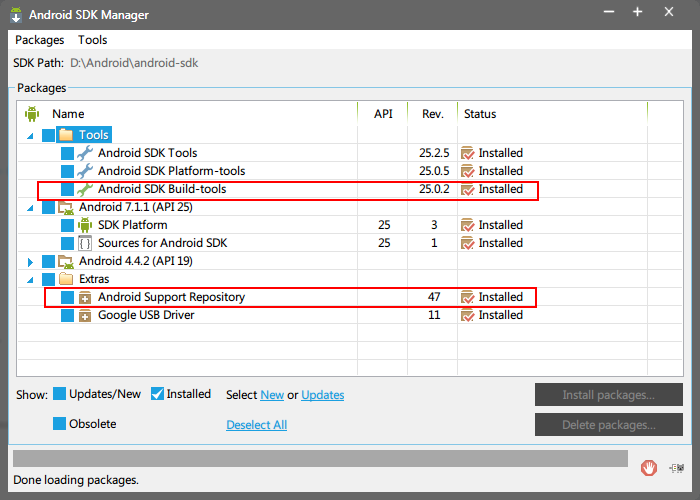Click the red stop hand icon
700x500 pixels.
pos(649,468)
